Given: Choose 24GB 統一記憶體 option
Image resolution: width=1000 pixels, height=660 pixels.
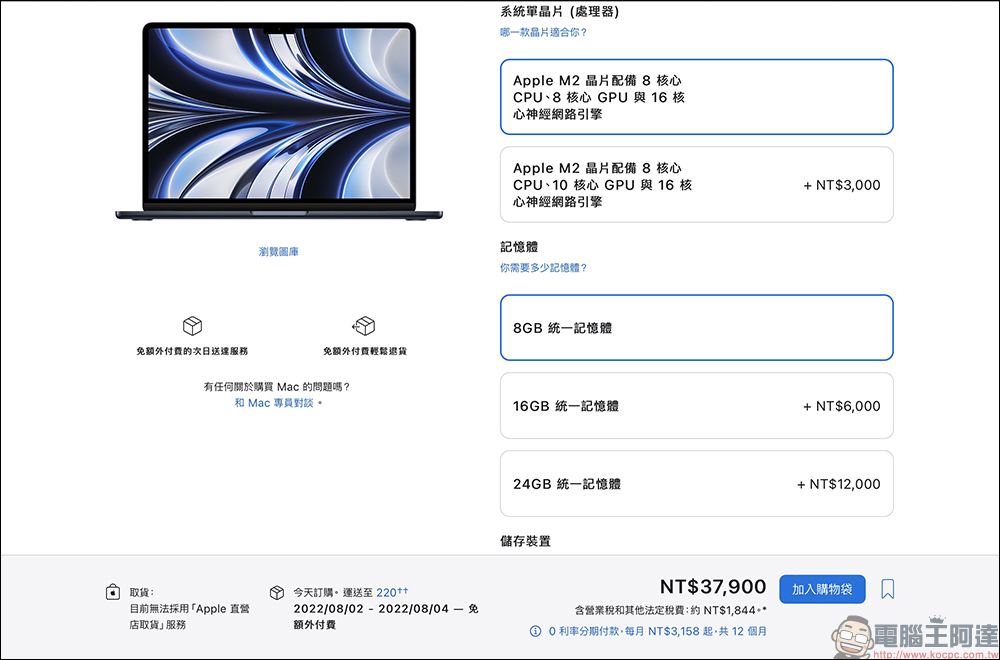Looking at the screenshot, I should (x=696, y=484).
